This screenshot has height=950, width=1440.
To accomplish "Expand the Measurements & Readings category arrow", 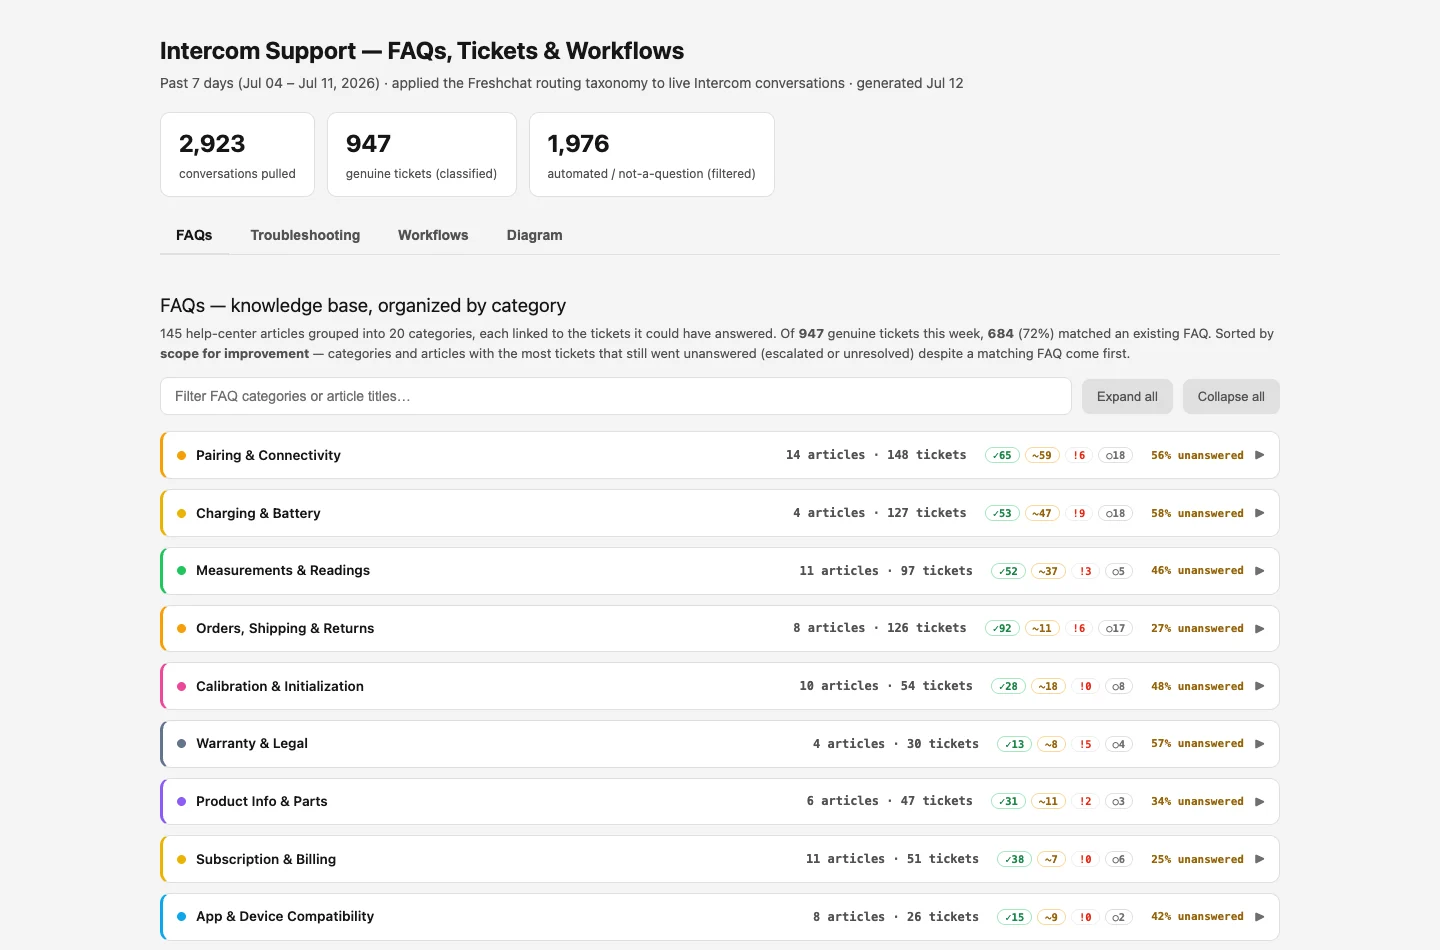I will pyautogui.click(x=1260, y=571).
